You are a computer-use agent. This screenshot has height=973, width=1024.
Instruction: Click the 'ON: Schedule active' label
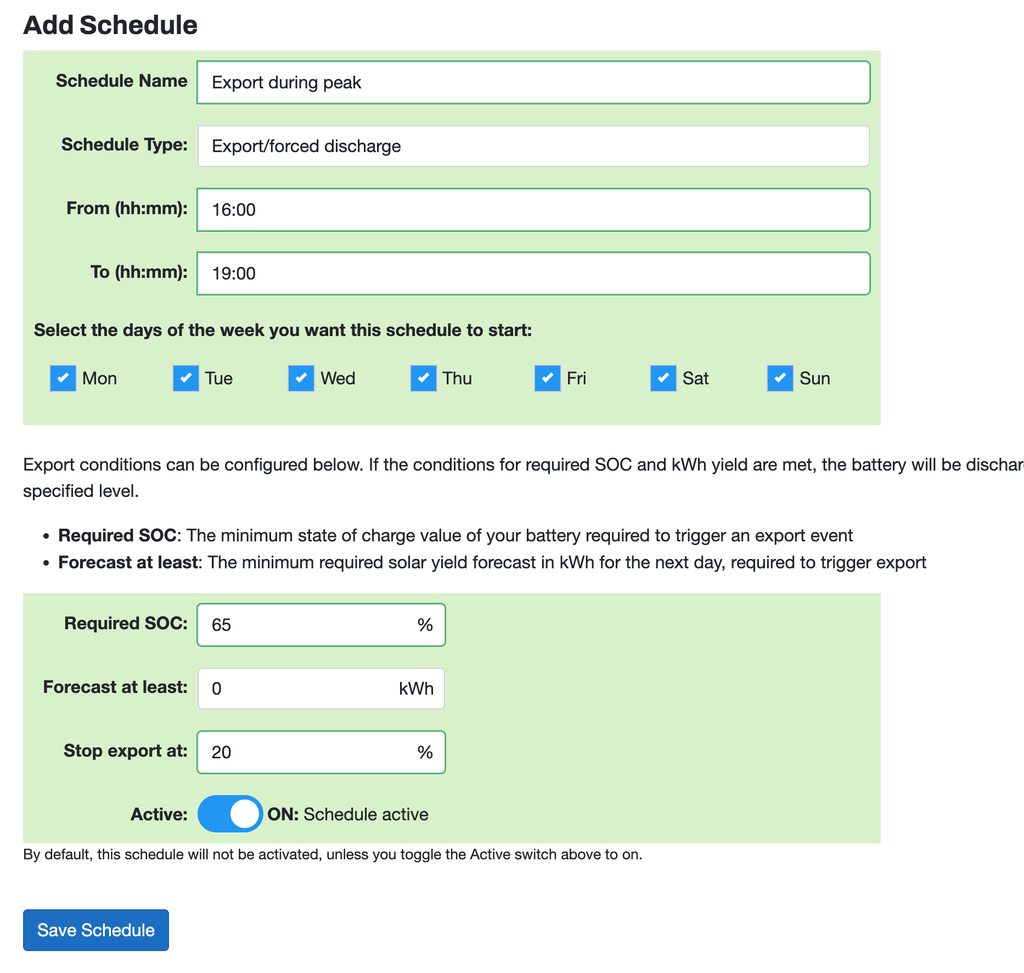pyautogui.click(x=348, y=814)
